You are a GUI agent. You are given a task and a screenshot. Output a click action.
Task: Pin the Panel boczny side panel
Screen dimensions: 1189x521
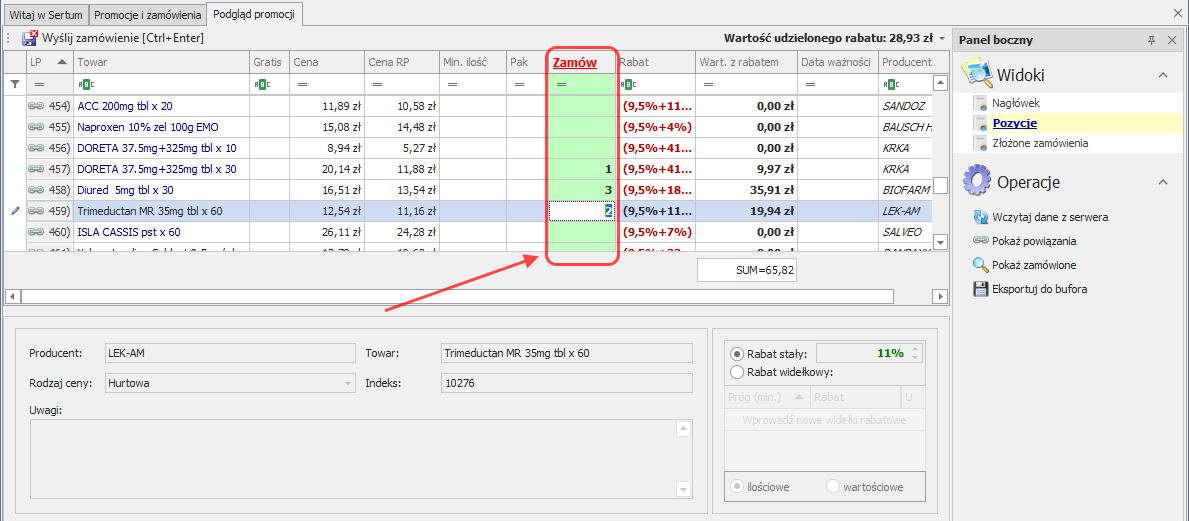1151,40
